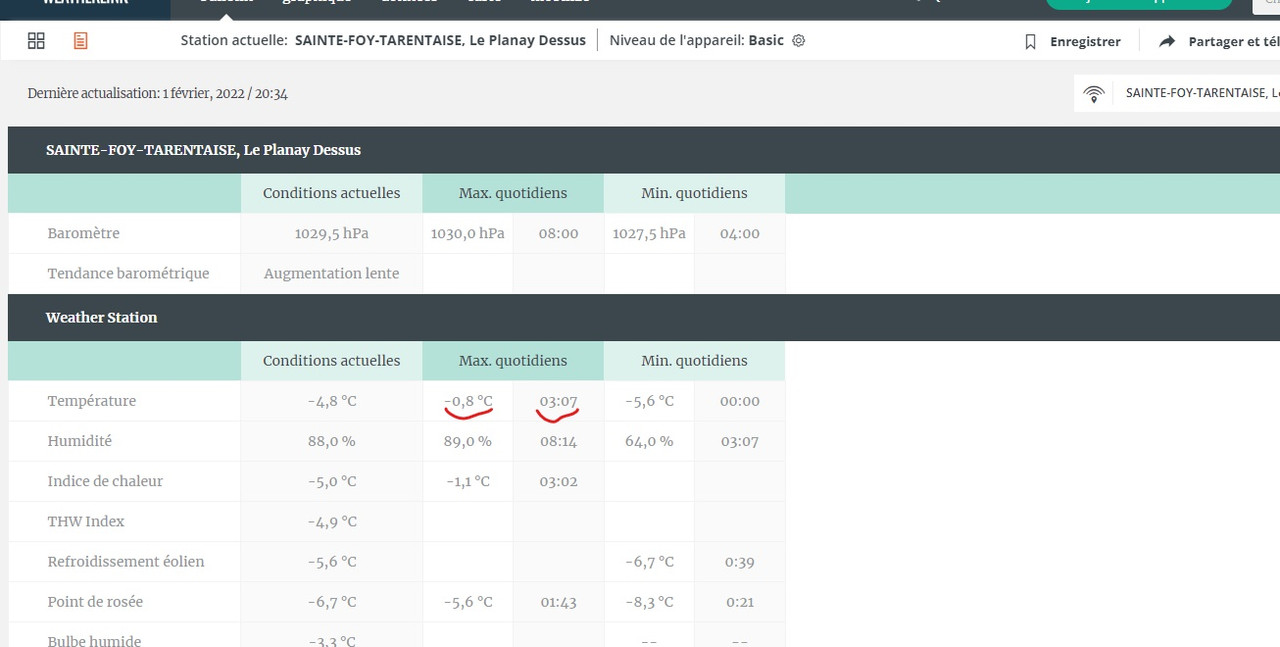Click max temperature value -0,8 °C
This screenshot has height=647, width=1280.
click(468, 401)
